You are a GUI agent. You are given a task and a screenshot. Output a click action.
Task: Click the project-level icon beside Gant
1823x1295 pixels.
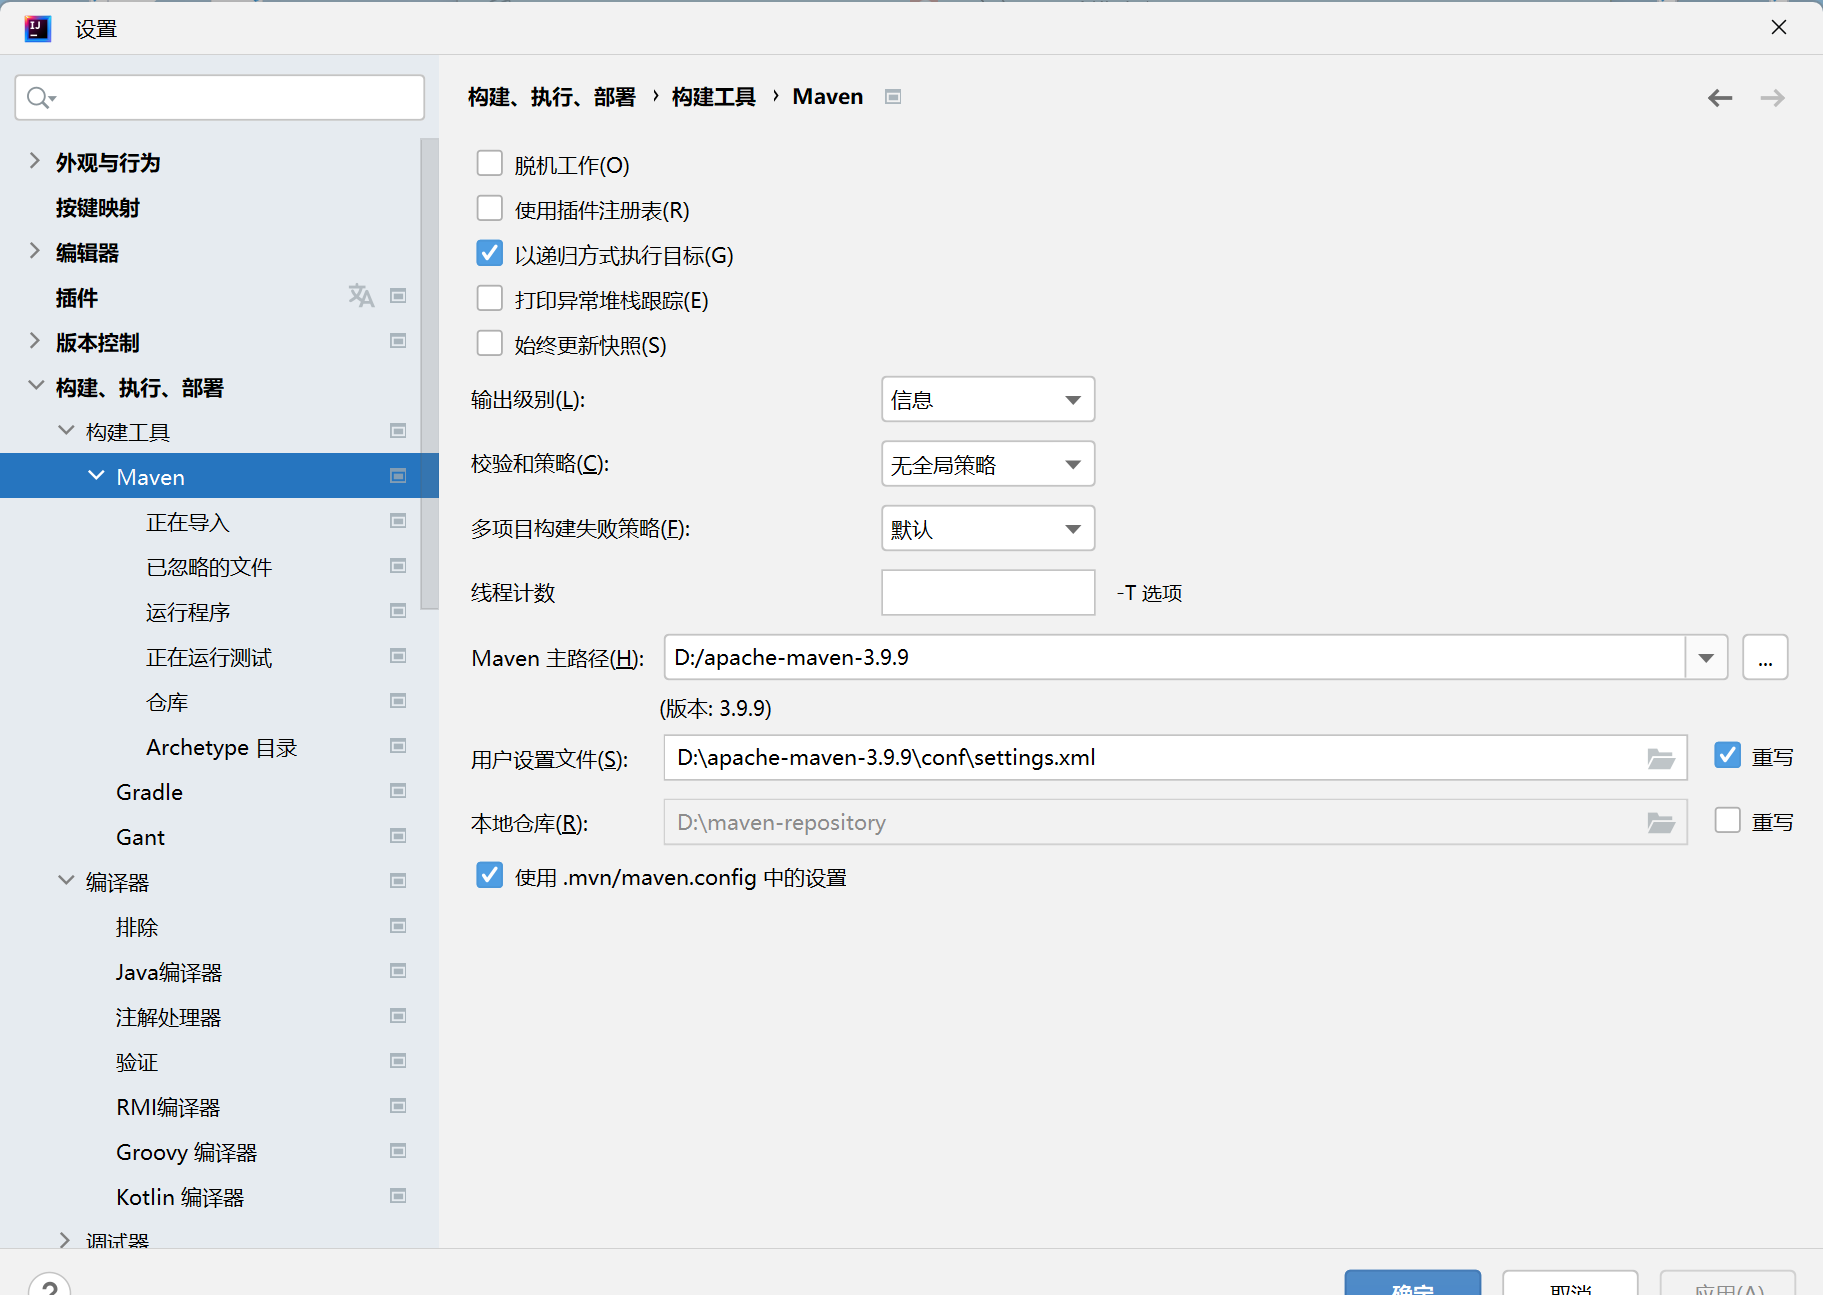398,836
